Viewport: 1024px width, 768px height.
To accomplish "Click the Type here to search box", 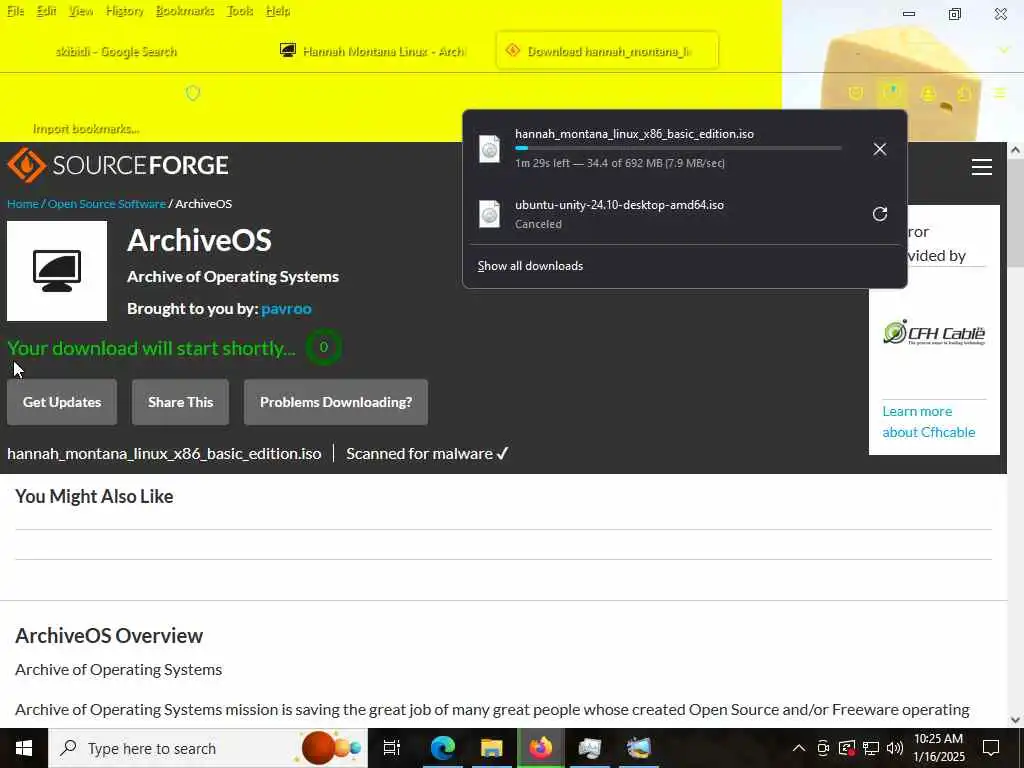I will pyautogui.click(x=208, y=748).
